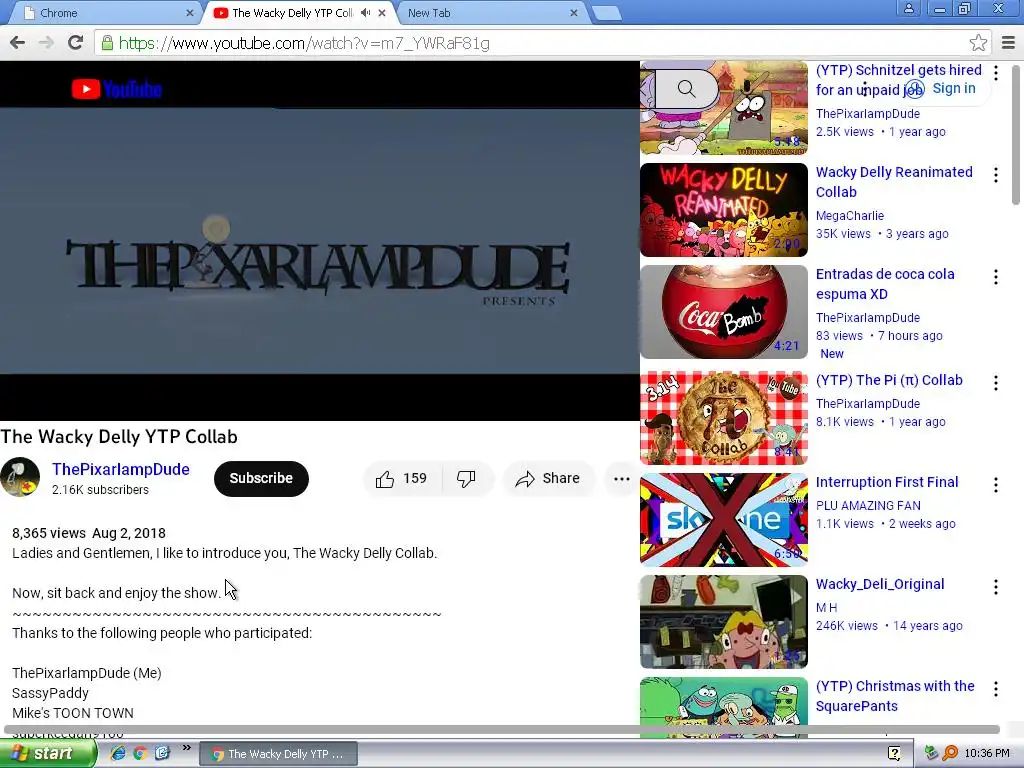Dislike the video with thumbs down

466,479
